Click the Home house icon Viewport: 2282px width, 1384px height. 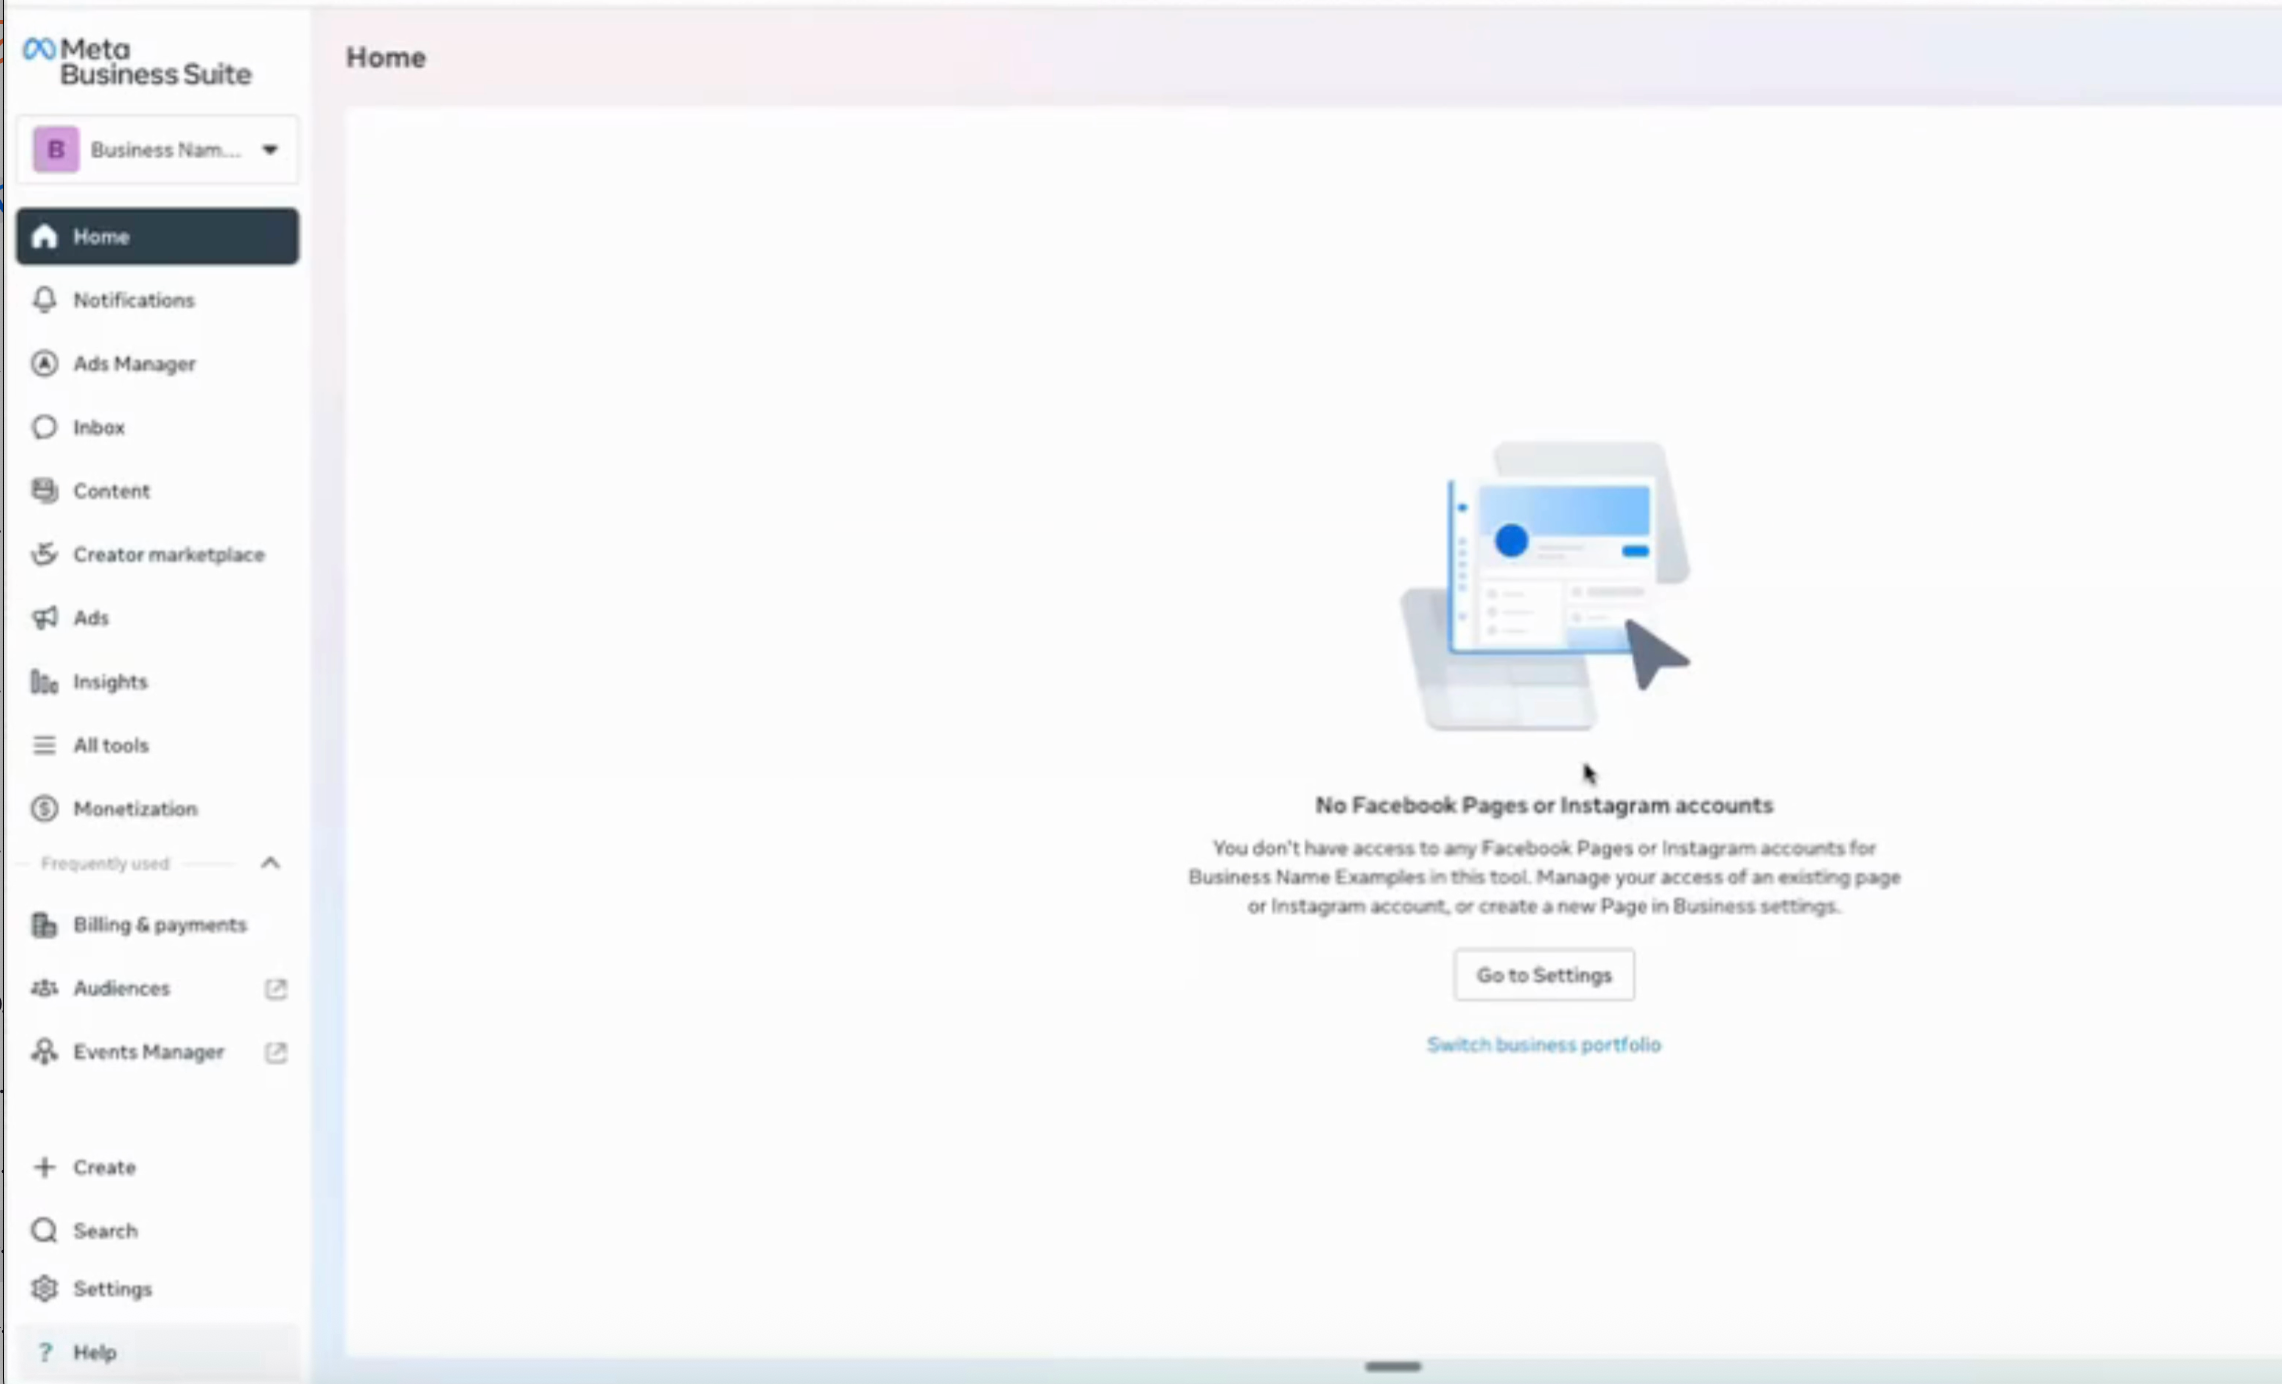(x=44, y=237)
